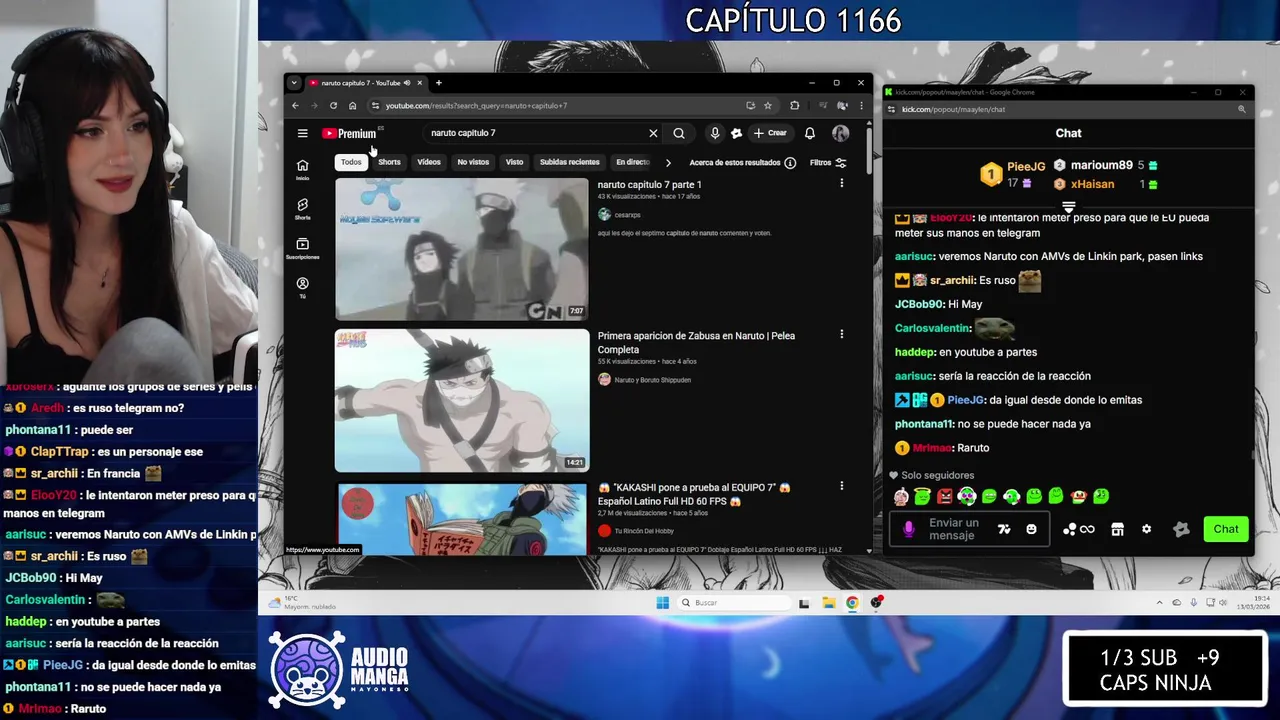Click the green Chat send button

[1226, 529]
